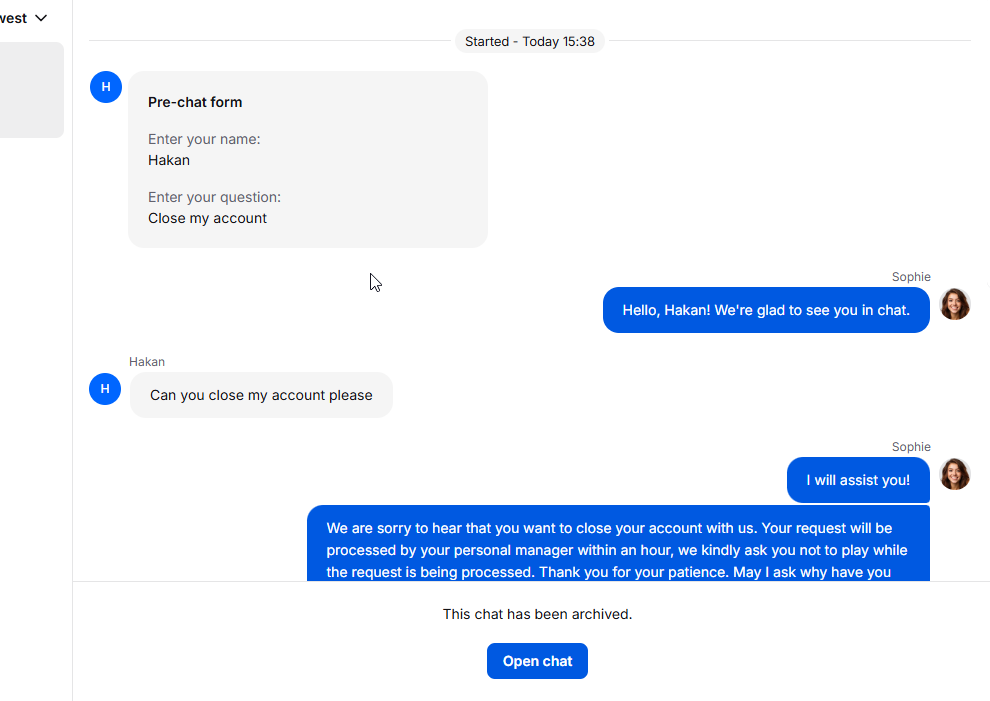Expand the dropdown chevron at top left

pyautogui.click(x=41, y=18)
